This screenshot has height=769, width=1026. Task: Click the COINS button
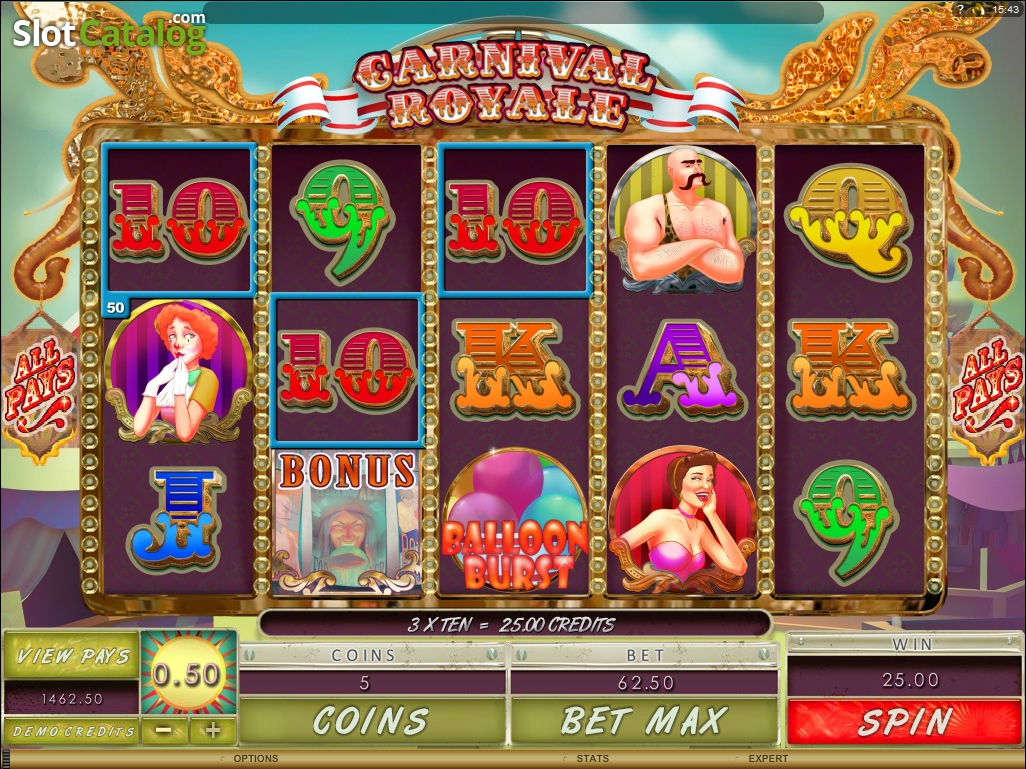(372, 721)
